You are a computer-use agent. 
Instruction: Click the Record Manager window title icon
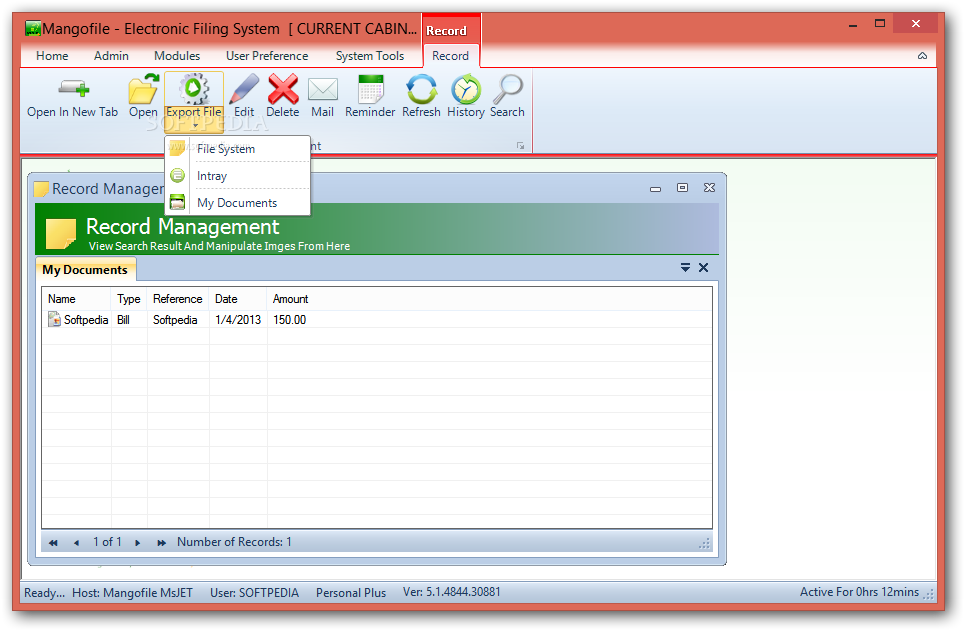41,189
